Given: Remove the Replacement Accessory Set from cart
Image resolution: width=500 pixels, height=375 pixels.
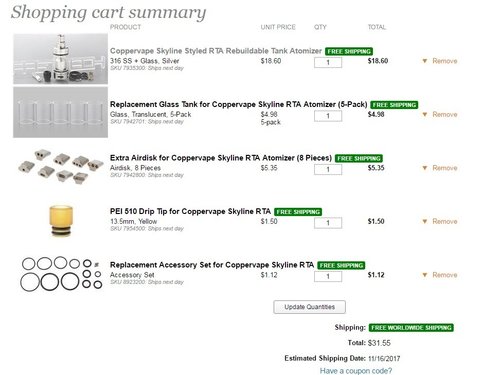Looking at the screenshot, I should [x=445, y=275].
